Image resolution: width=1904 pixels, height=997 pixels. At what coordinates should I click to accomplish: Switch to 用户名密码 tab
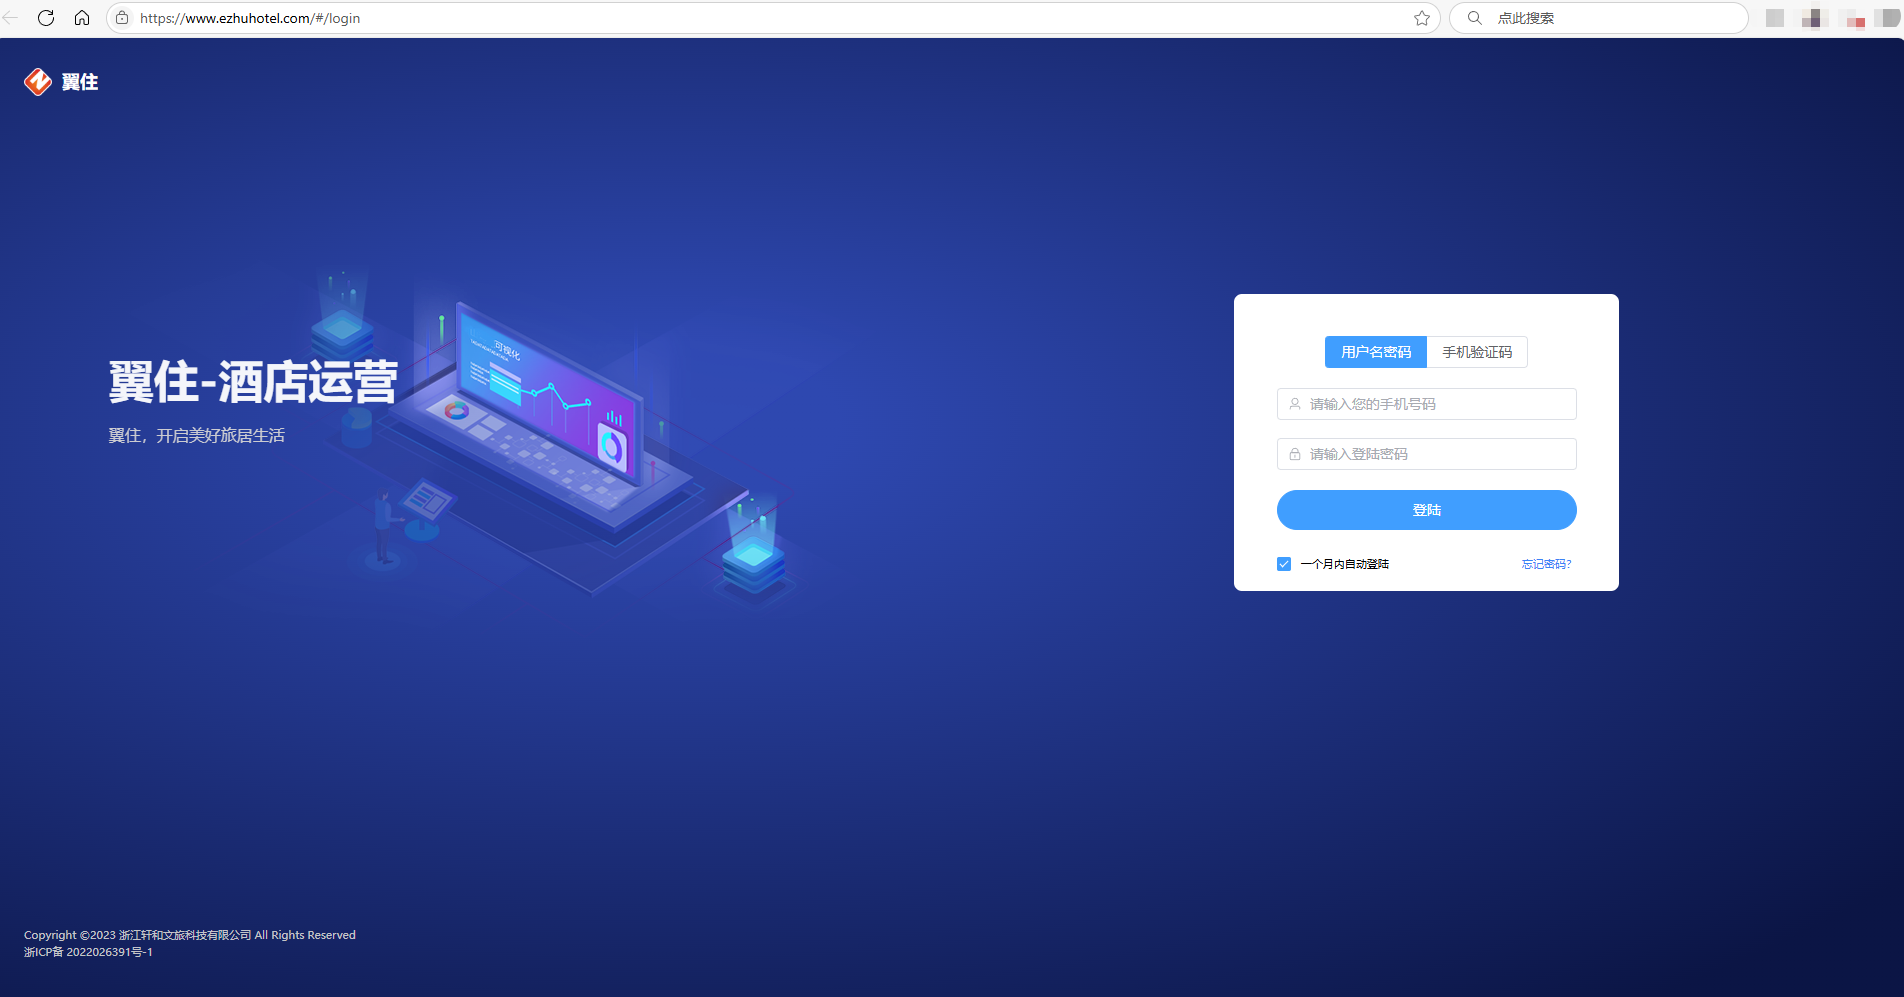coord(1376,352)
